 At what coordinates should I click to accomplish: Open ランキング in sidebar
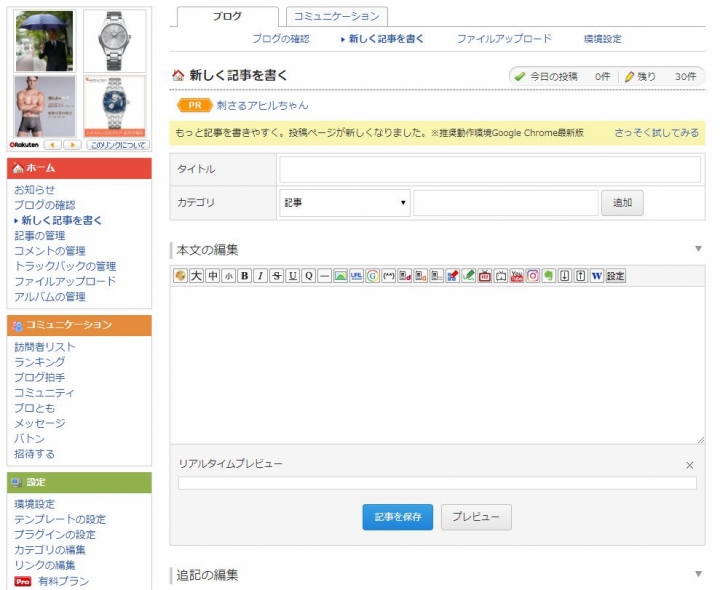pyautogui.click(x=40, y=362)
